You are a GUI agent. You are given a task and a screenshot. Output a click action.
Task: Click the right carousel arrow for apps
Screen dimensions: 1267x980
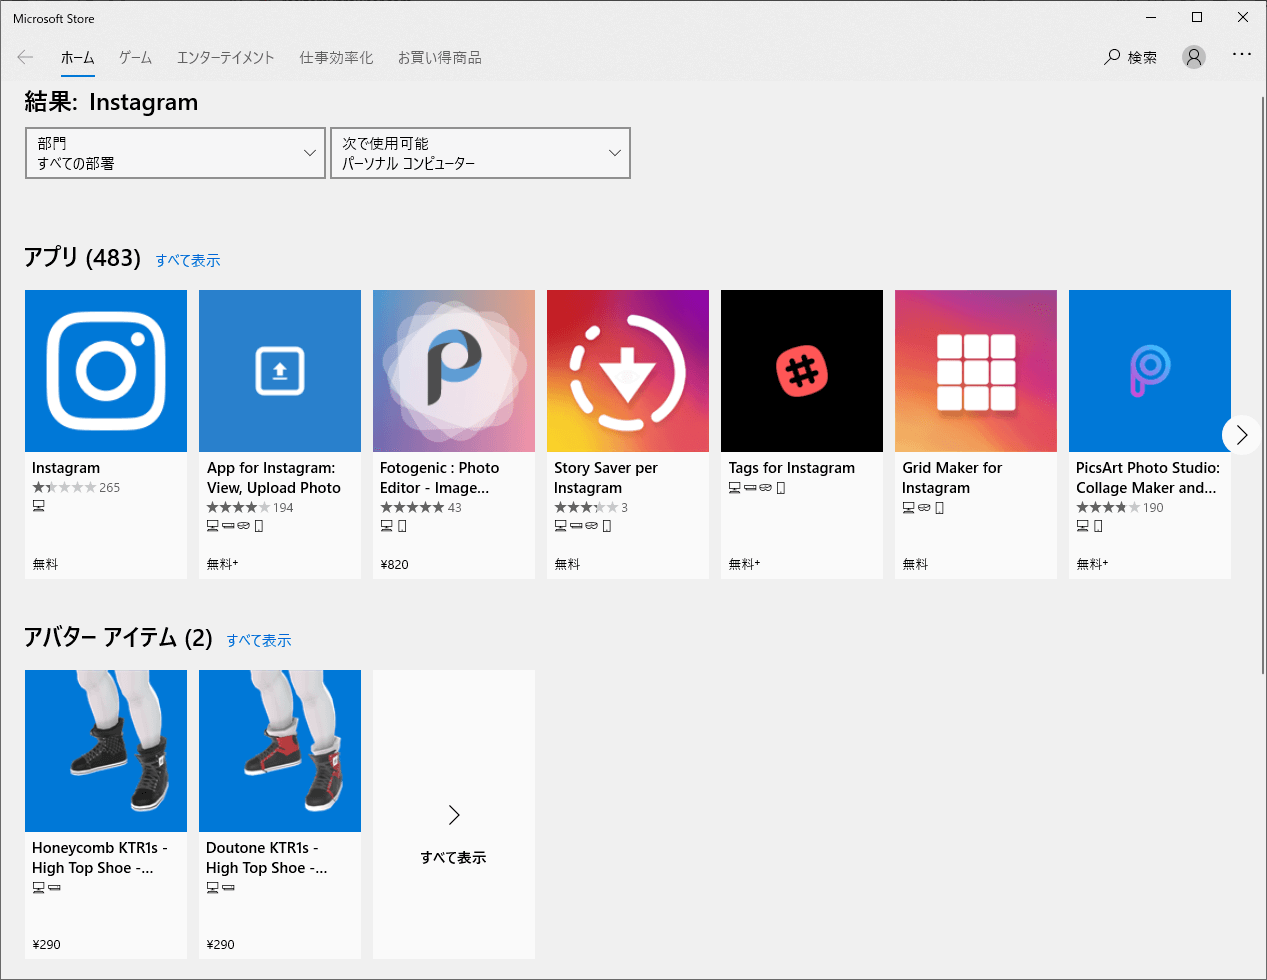pyautogui.click(x=1241, y=435)
